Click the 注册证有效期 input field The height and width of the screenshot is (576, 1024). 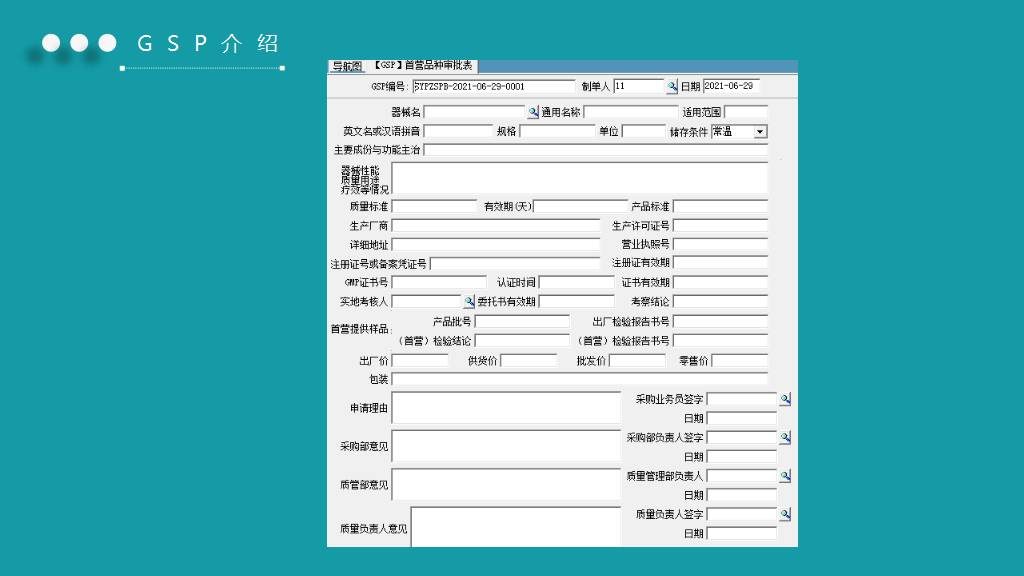point(720,263)
